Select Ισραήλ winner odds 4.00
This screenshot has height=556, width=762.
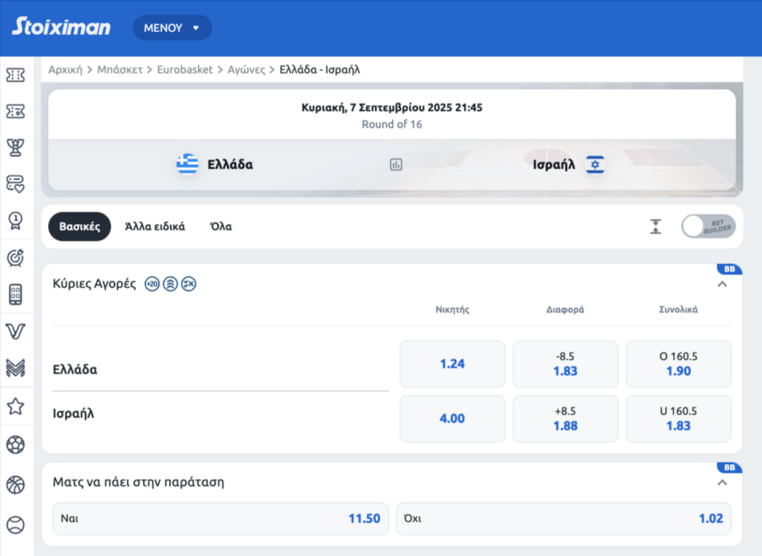(x=452, y=419)
